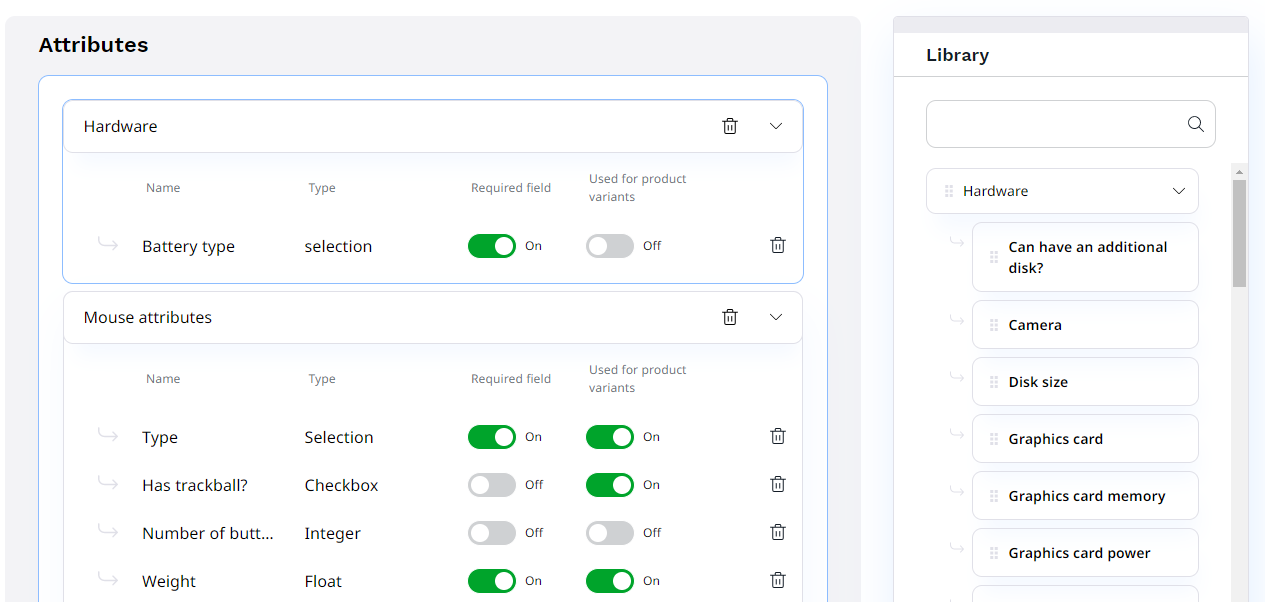The width and height of the screenshot is (1265, 602).
Task: Enable Required field for Has trackball?
Action: coord(492,485)
